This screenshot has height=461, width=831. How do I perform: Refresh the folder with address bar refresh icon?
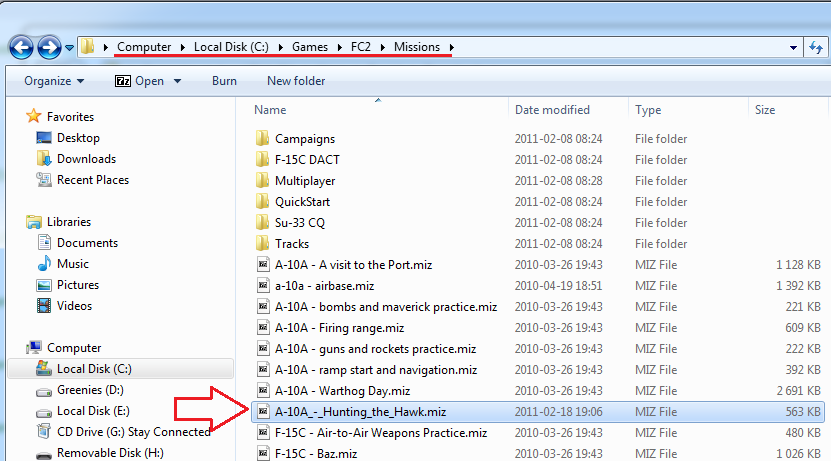[816, 48]
